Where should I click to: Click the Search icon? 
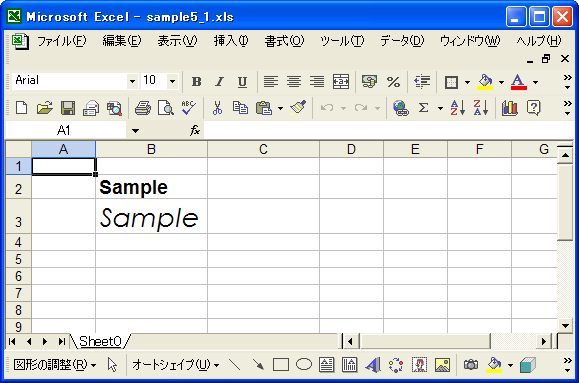(x=114, y=108)
